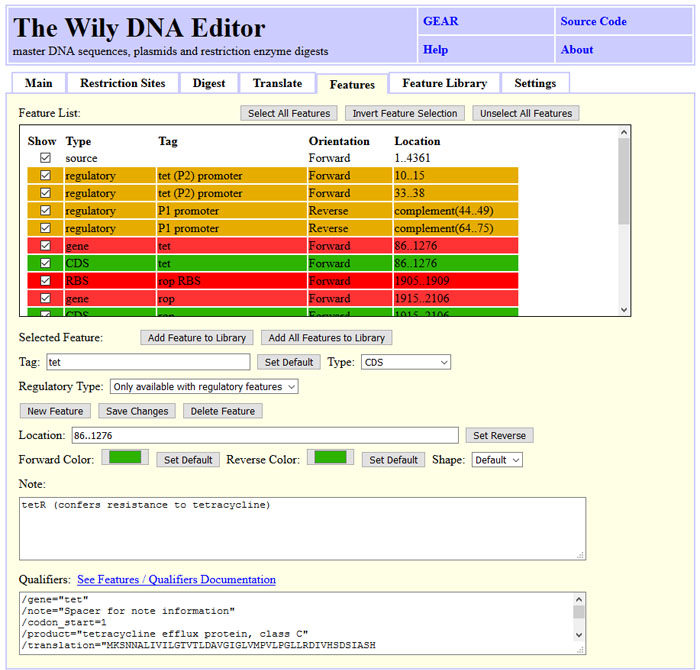700x670 pixels.
Task: Pick the green Forward Color swatch
Action: point(125,457)
